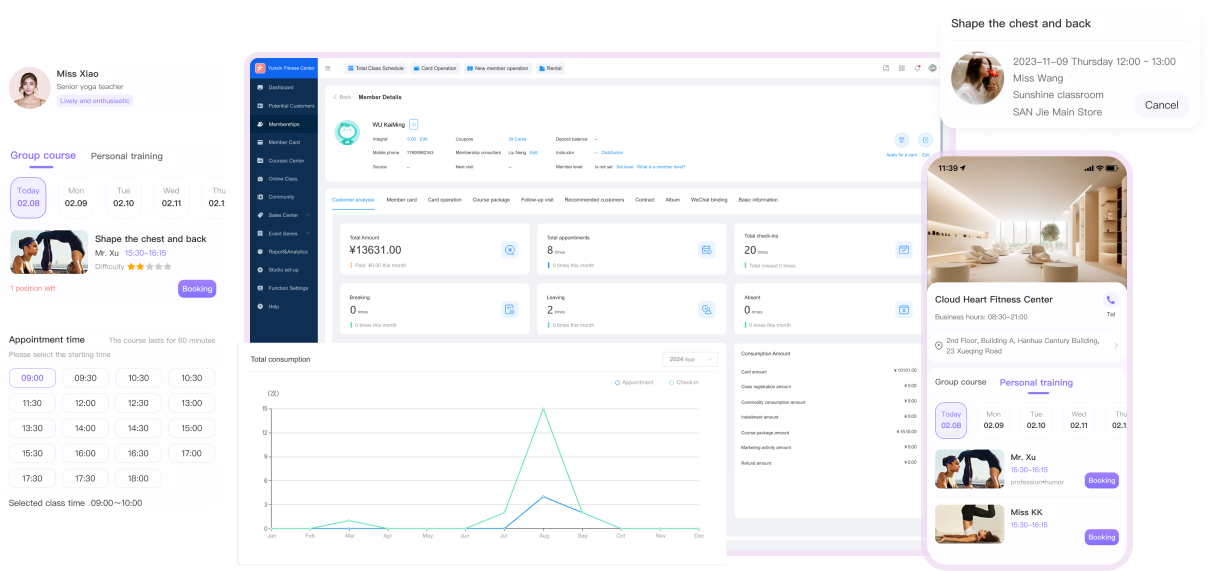
Task: Open the WeChat binding tab
Action: (709, 200)
